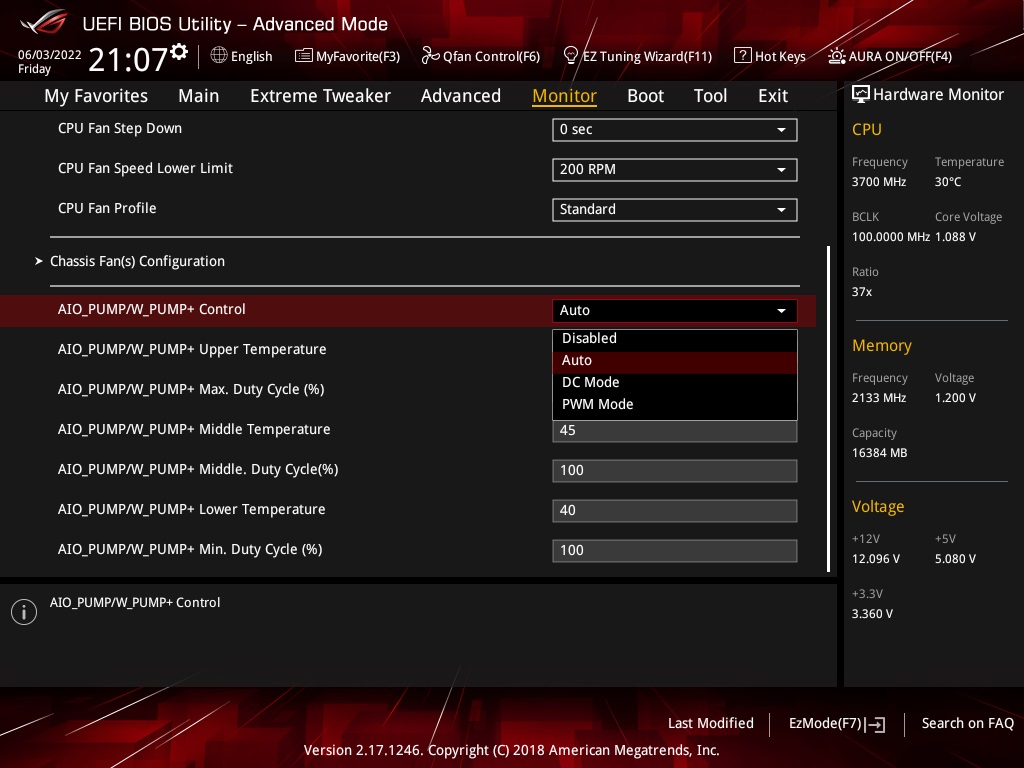Click AIO_PUMP/W_PUMP+ Max. Duty Cycle label

pyautogui.click(x=191, y=389)
